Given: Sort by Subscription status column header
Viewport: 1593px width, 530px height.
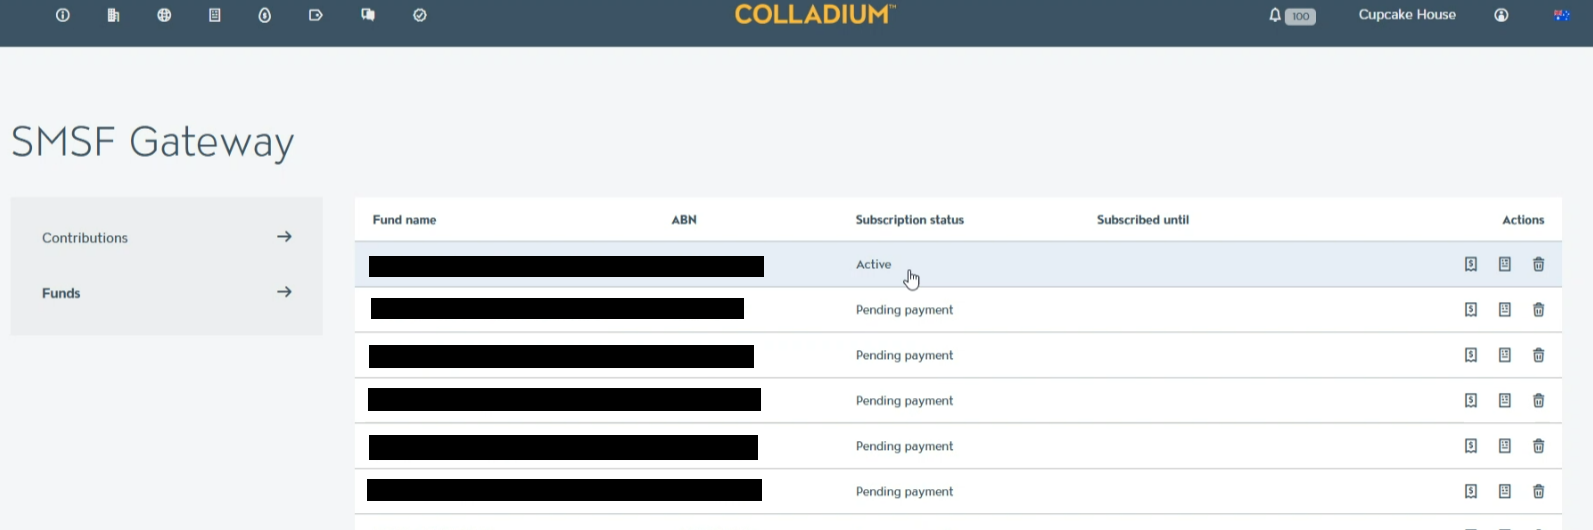Looking at the screenshot, I should coord(910,220).
